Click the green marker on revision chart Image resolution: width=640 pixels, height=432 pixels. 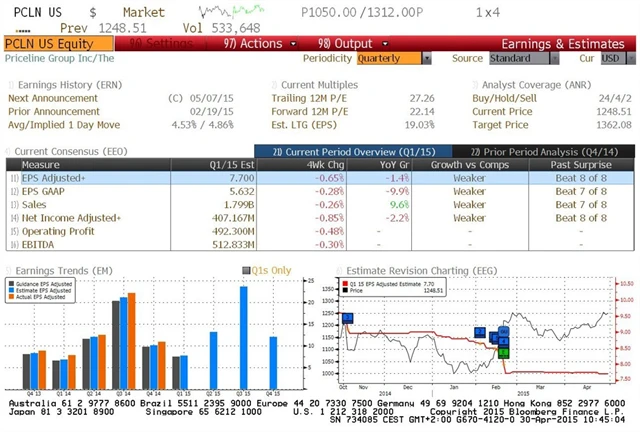tap(503, 352)
